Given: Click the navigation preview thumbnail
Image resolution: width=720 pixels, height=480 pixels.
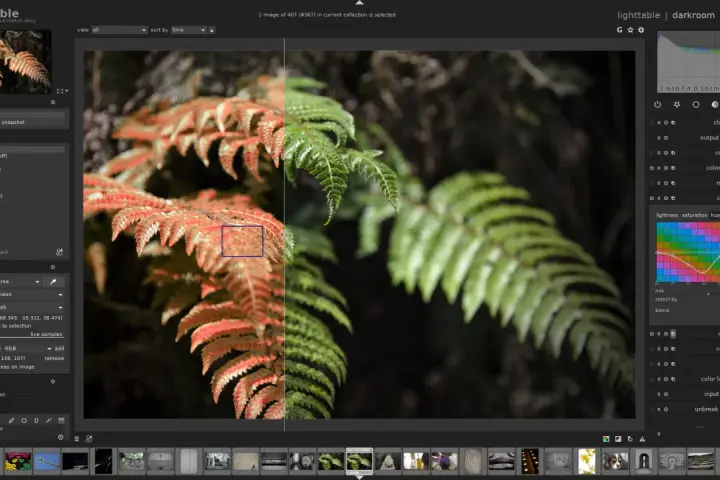Looking at the screenshot, I should [x=25, y=60].
